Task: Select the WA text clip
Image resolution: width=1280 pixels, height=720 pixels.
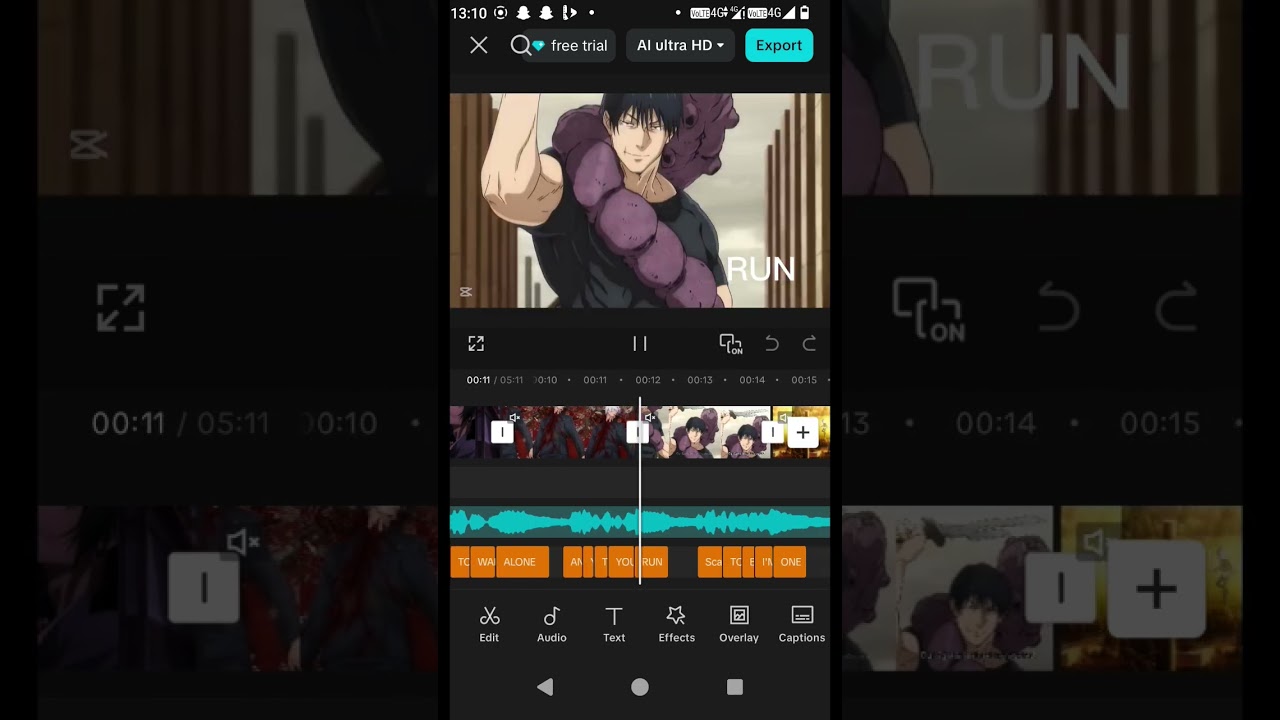Action: coord(484,562)
